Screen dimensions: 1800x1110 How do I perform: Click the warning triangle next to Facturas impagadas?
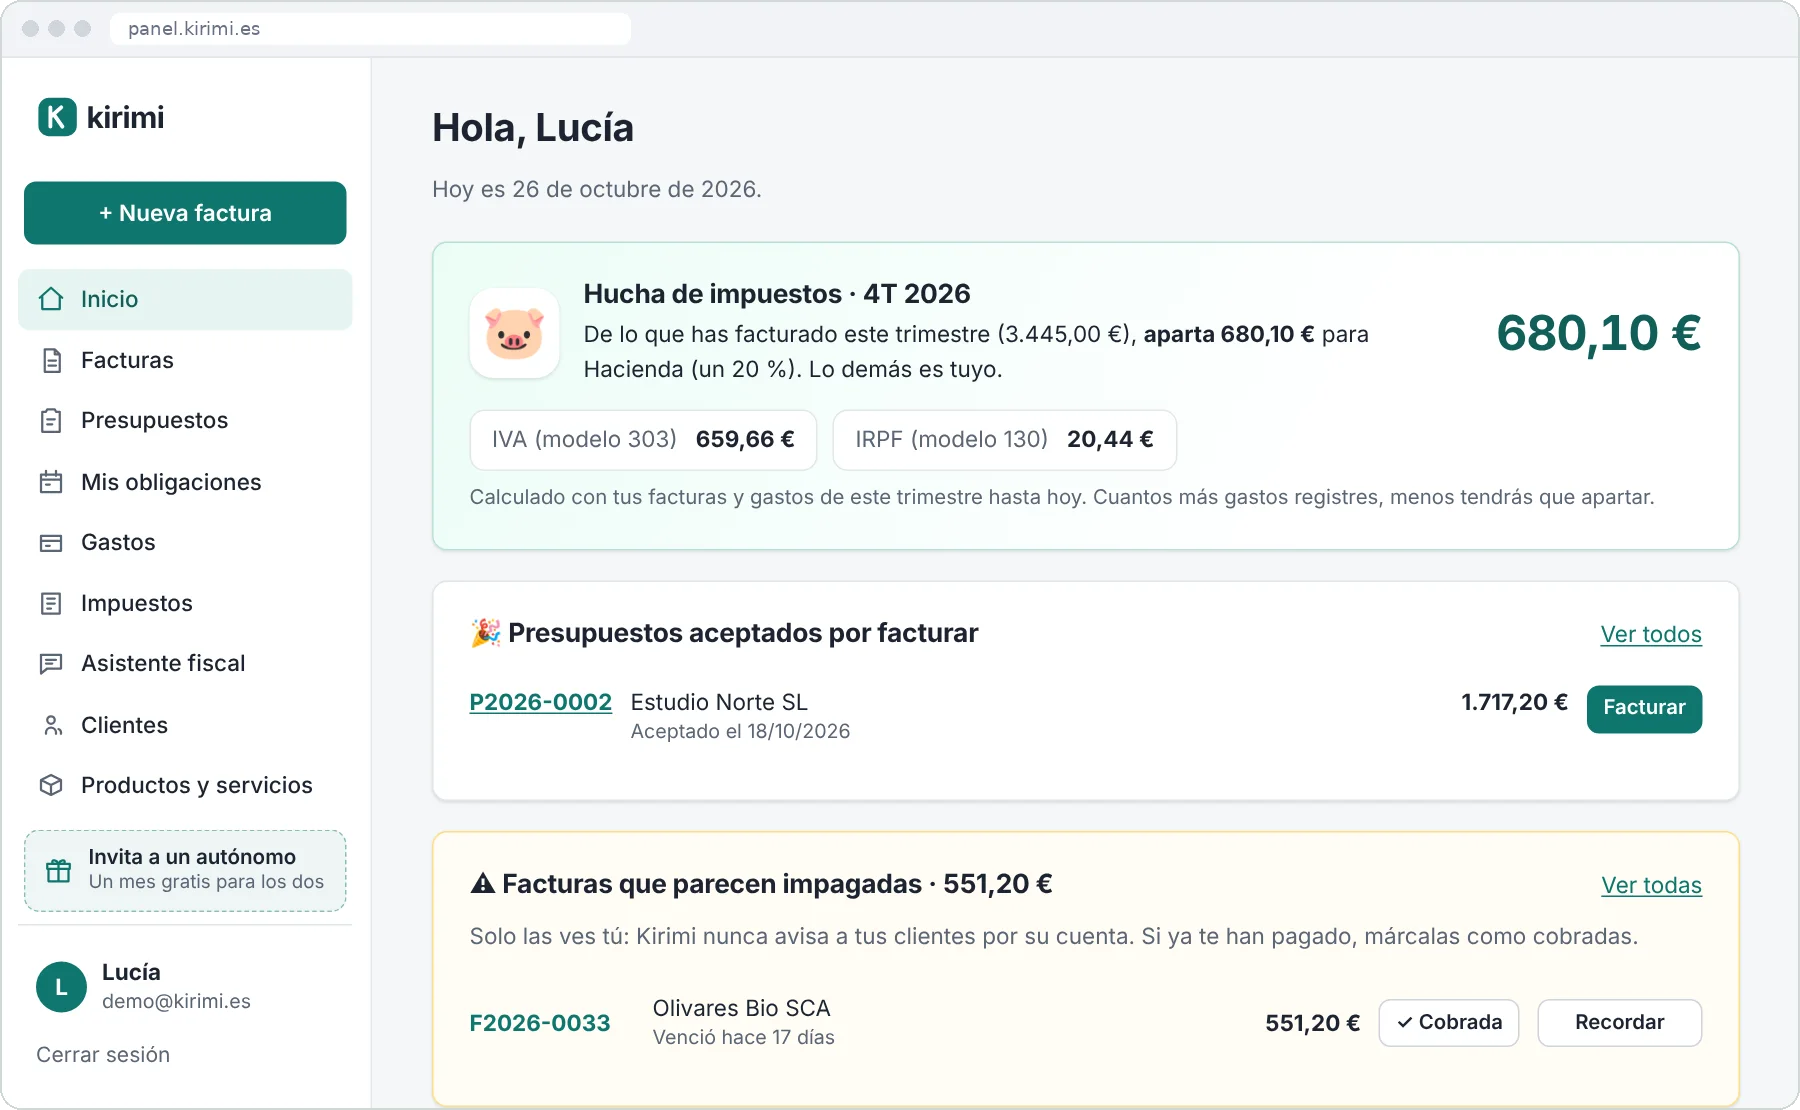(x=483, y=883)
